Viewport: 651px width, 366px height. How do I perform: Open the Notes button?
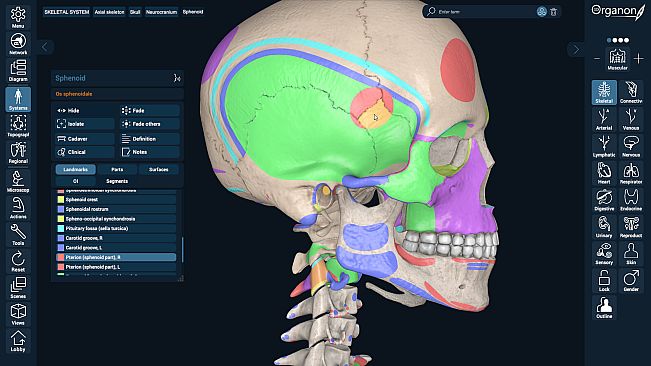(150, 152)
